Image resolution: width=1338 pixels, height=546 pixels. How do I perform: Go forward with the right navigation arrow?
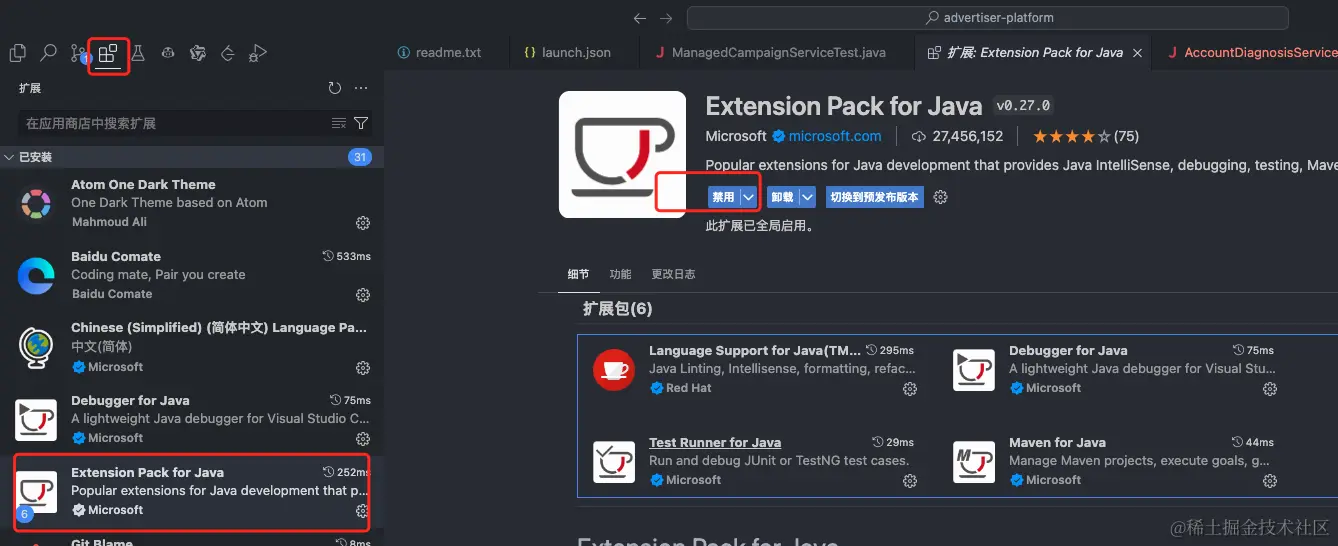tap(668, 18)
